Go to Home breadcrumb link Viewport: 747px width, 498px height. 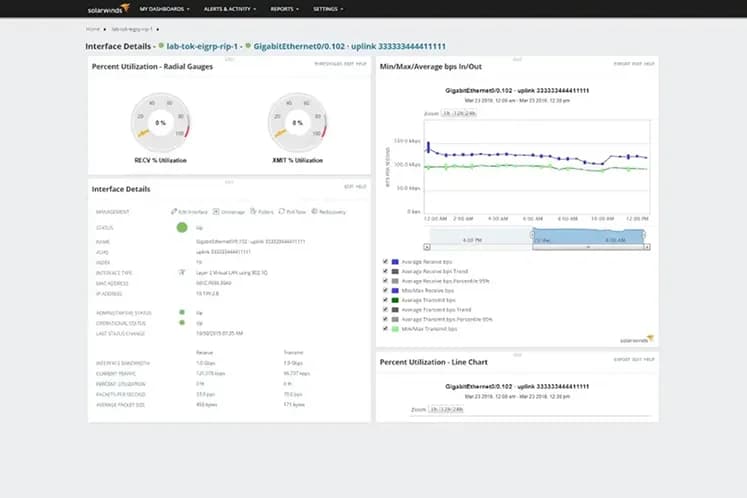[x=93, y=29]
